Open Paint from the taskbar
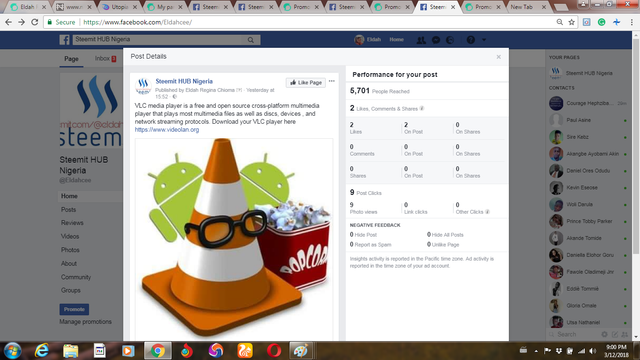 (x=300, y=351)
